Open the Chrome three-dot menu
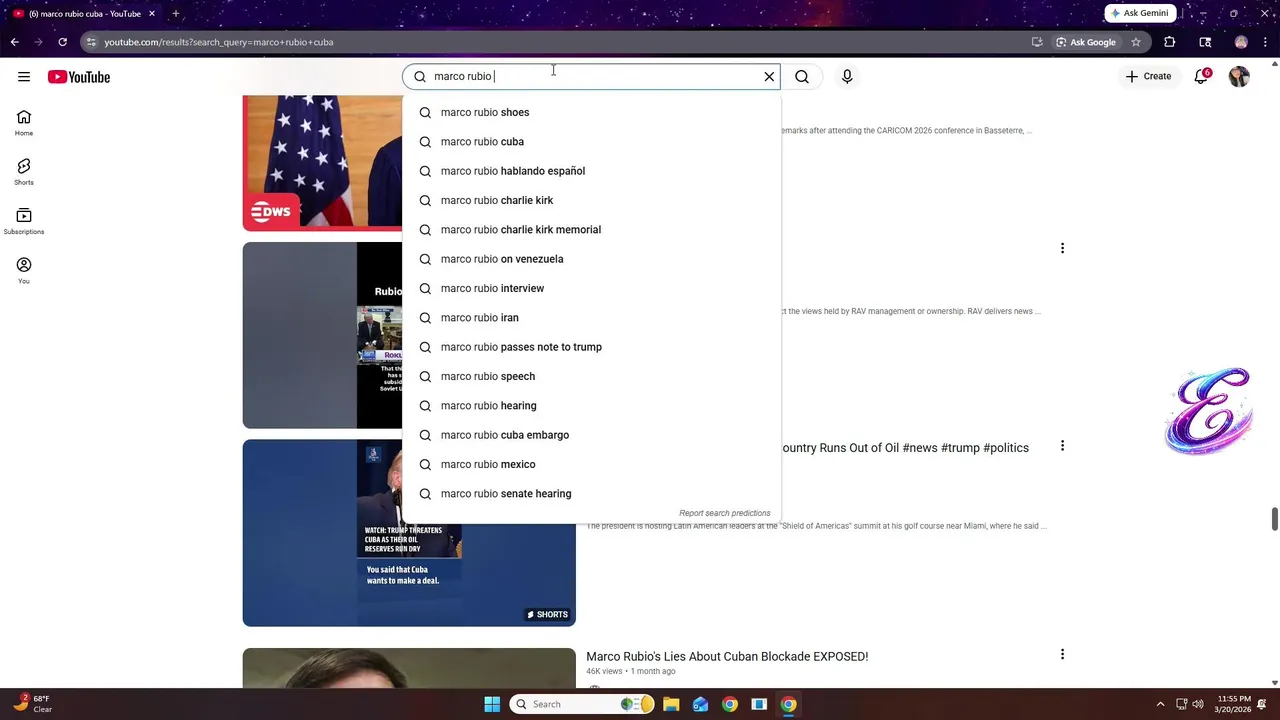 point(1265,42)
